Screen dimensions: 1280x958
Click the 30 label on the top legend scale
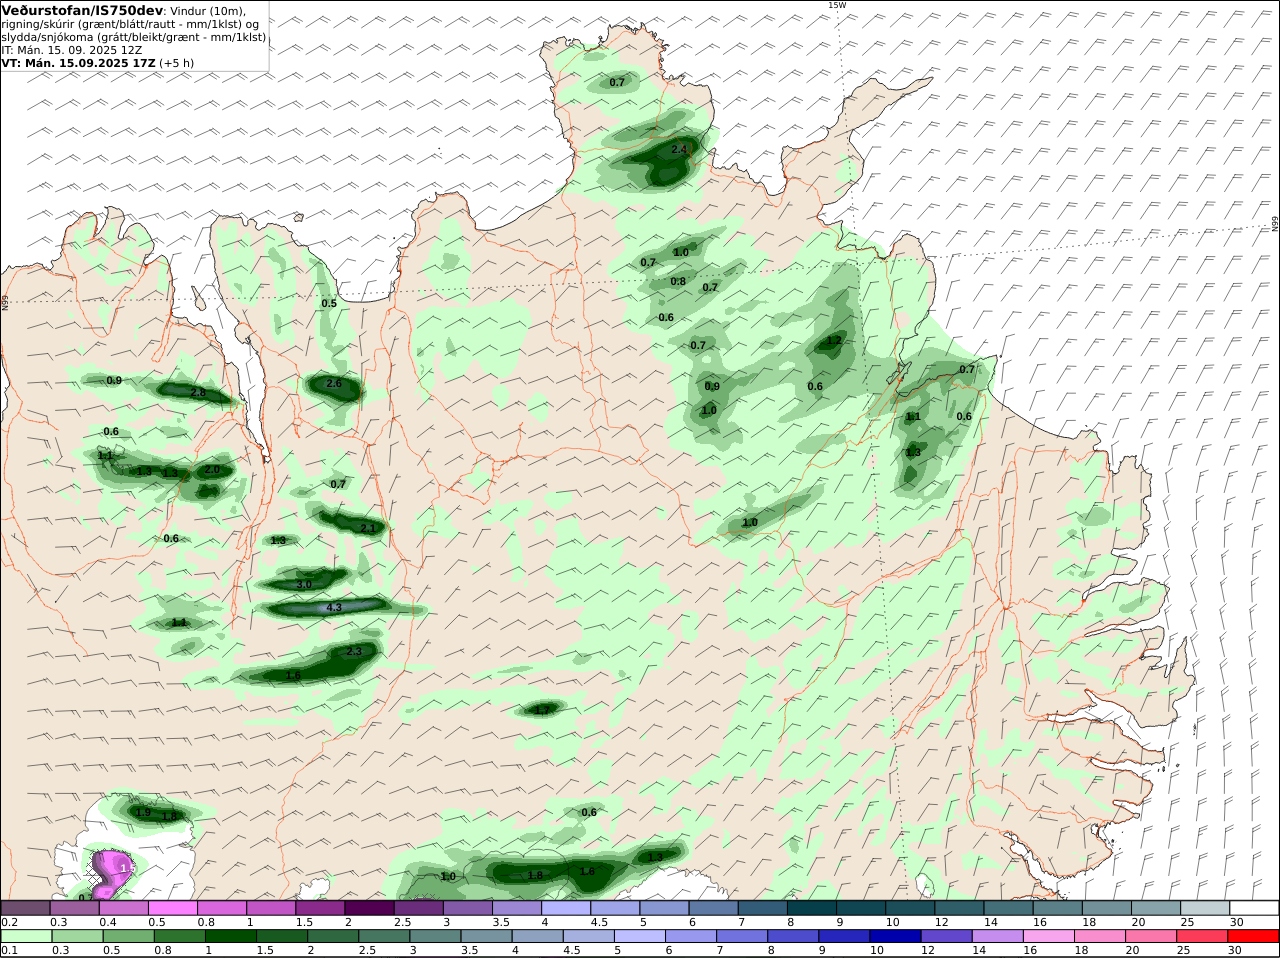coord(1236,922)
